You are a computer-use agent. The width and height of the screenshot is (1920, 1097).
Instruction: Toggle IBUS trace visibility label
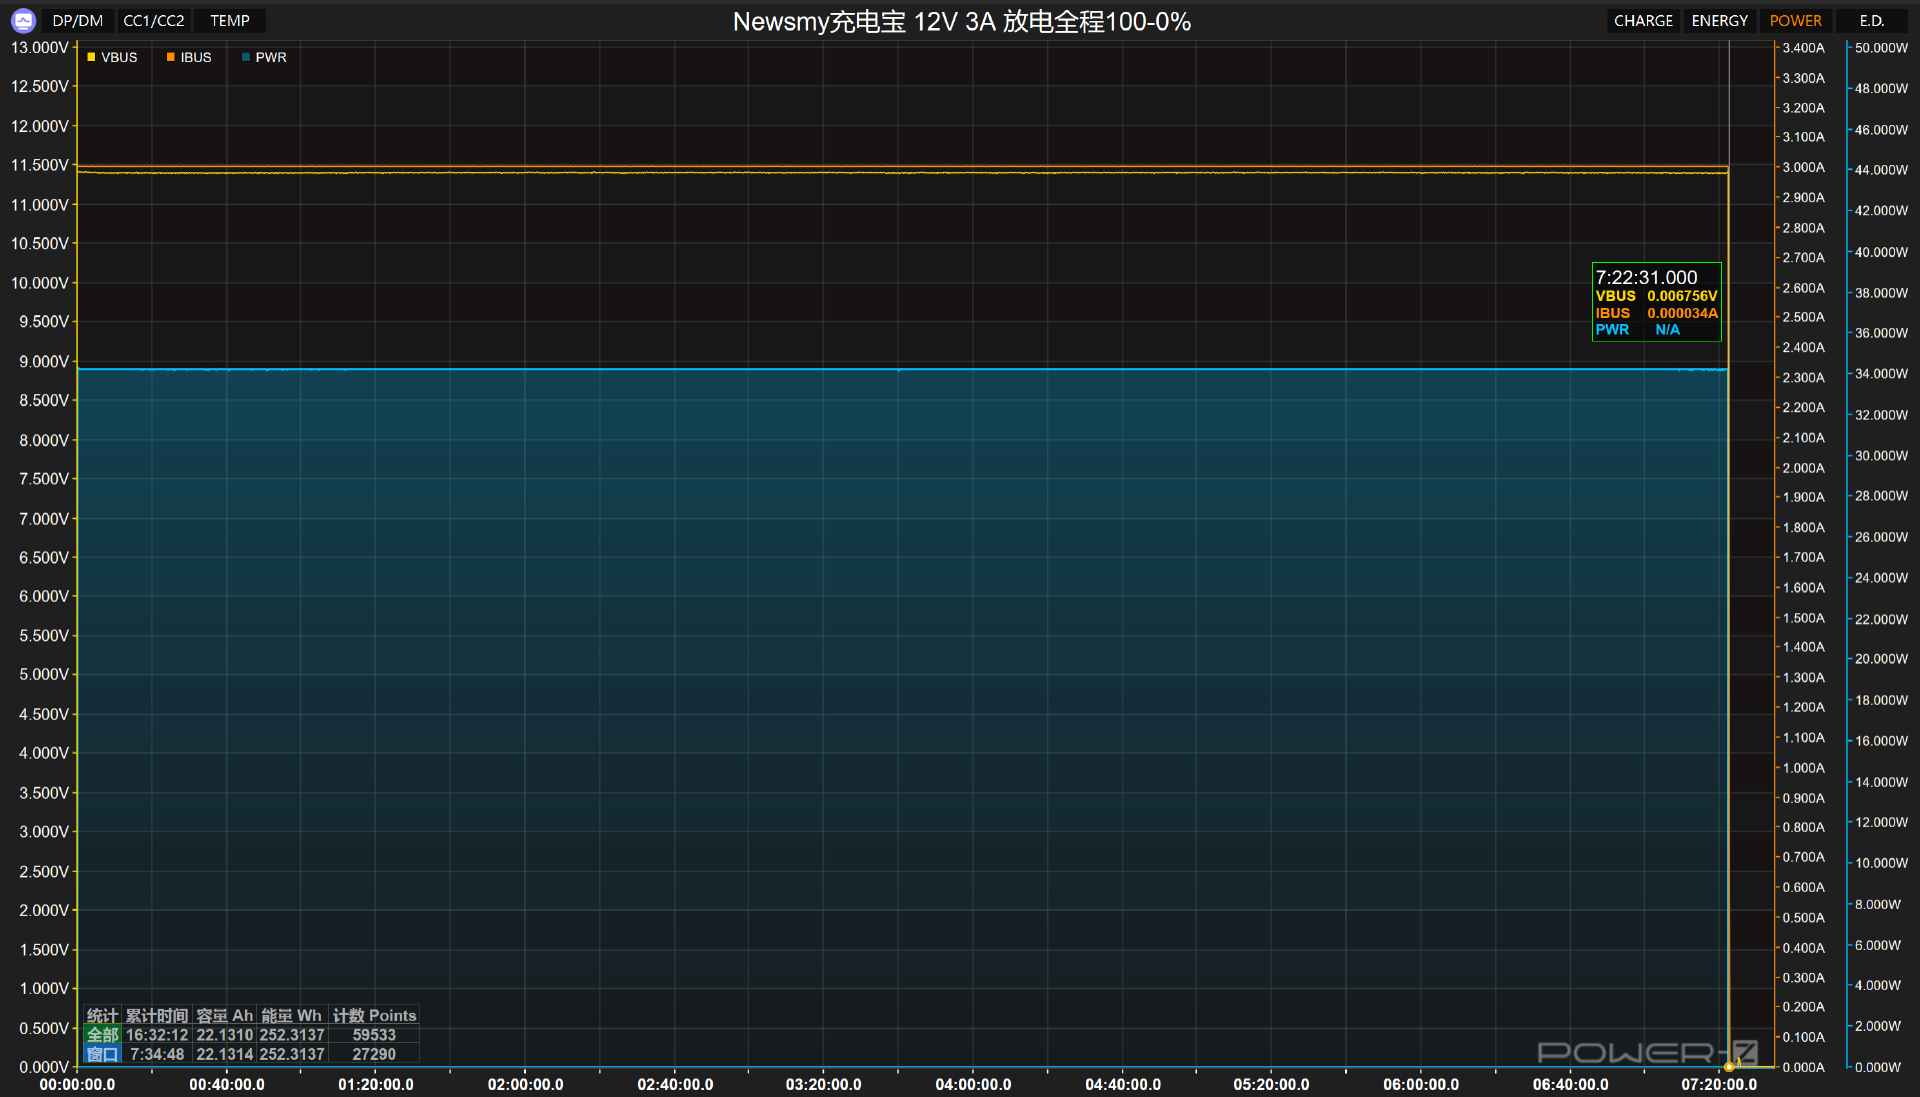pyautogui.click(x=196, y=57)
